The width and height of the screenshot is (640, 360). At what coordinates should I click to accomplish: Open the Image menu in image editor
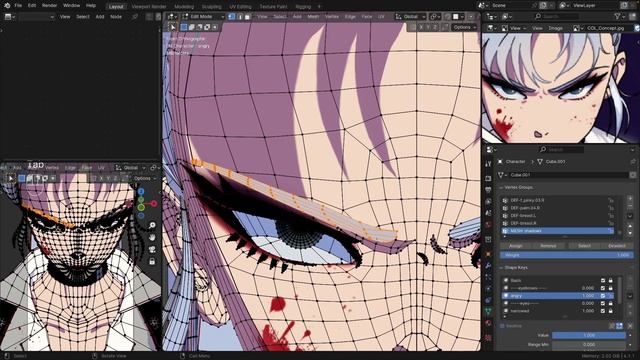(555, 28)
